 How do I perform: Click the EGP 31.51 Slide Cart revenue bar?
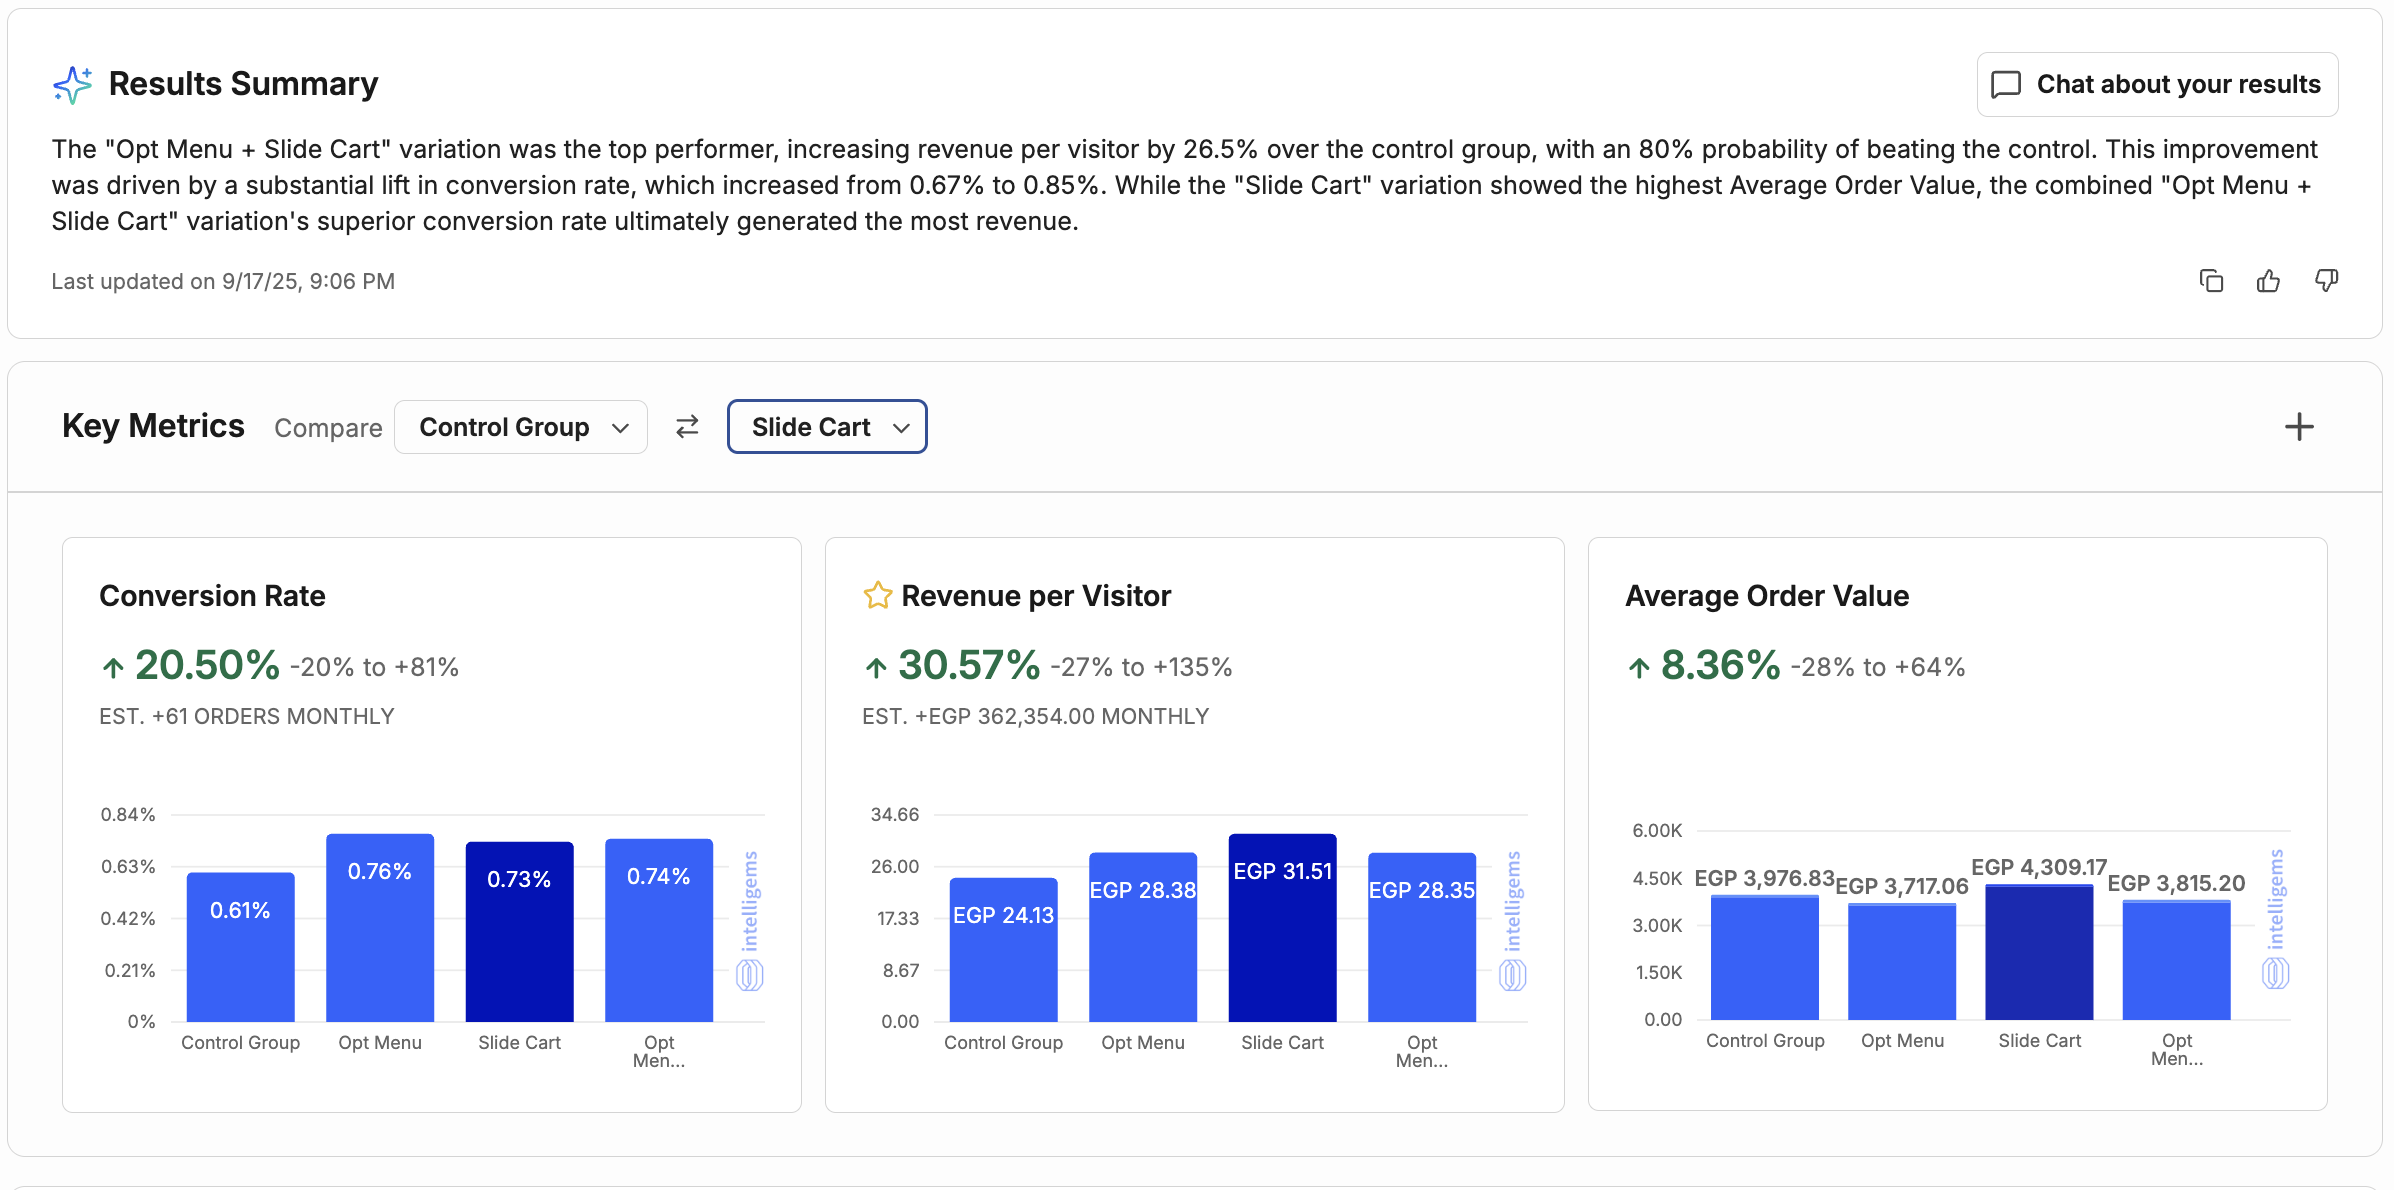(1282, 928)
